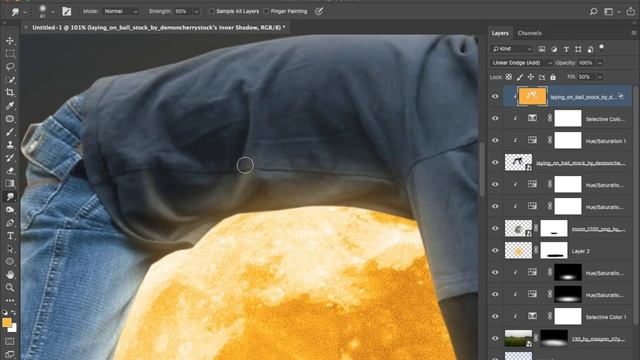Select the orange selected layer thumbnail
The image size is (640, 360).
click(x=532, y=96)
